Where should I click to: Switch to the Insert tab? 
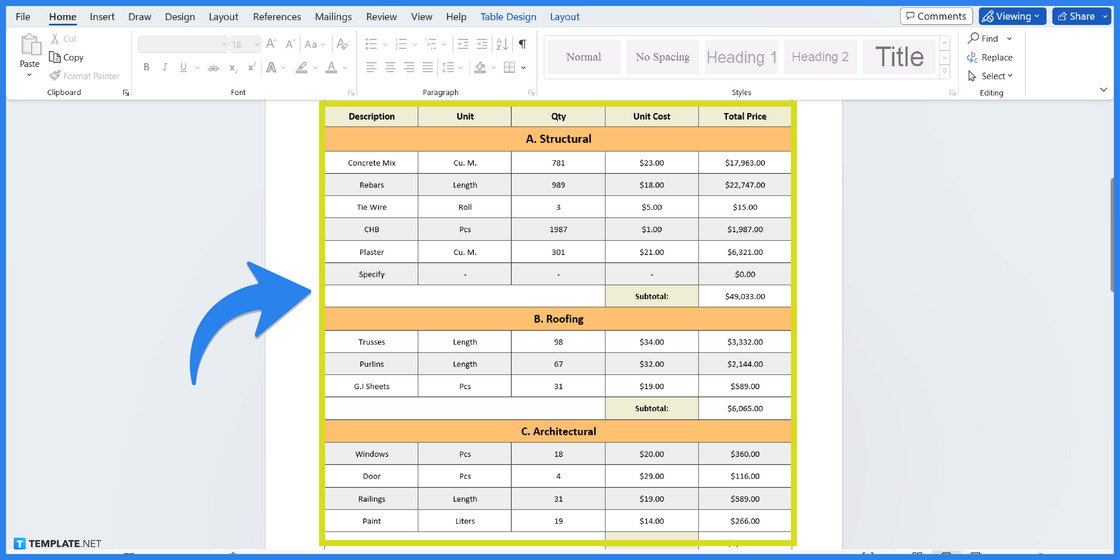click(102, 16)
